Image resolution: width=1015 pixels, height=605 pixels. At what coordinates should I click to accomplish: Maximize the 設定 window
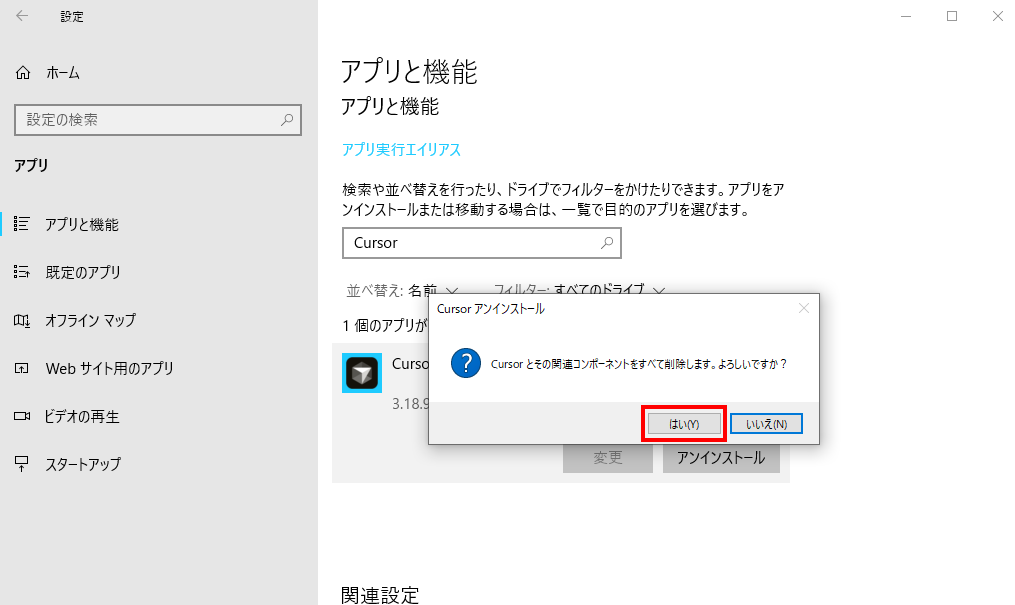click(x=952, y=16)
